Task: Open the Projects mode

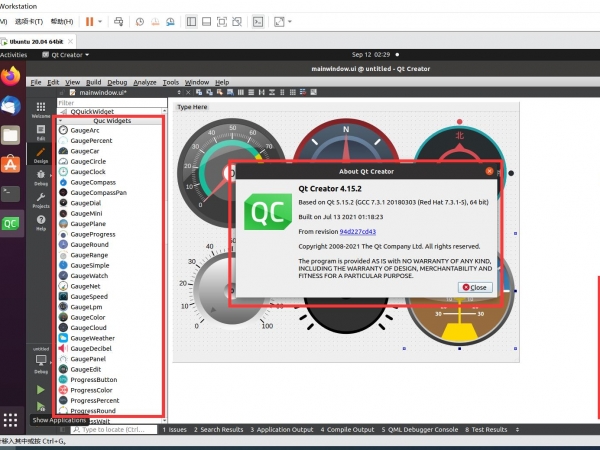Action: coord(41,203)
